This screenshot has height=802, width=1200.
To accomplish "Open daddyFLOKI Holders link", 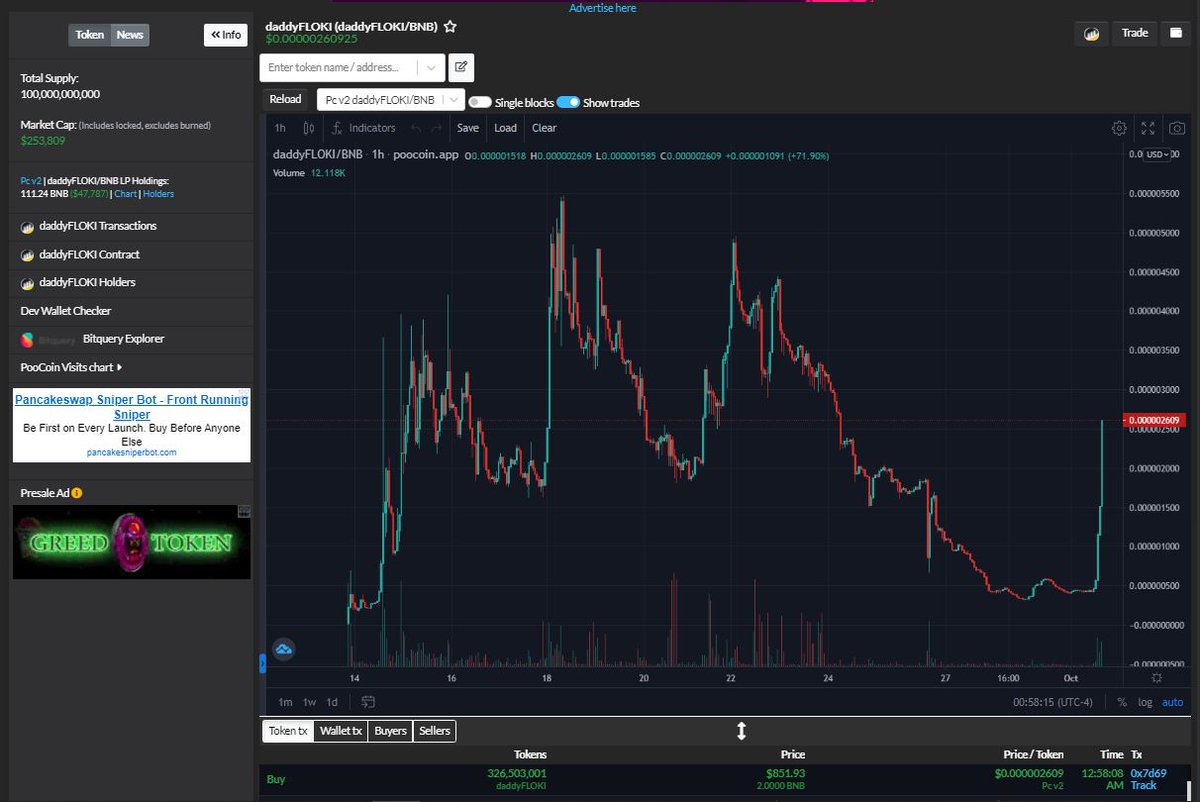I will [x=87, y=282].
